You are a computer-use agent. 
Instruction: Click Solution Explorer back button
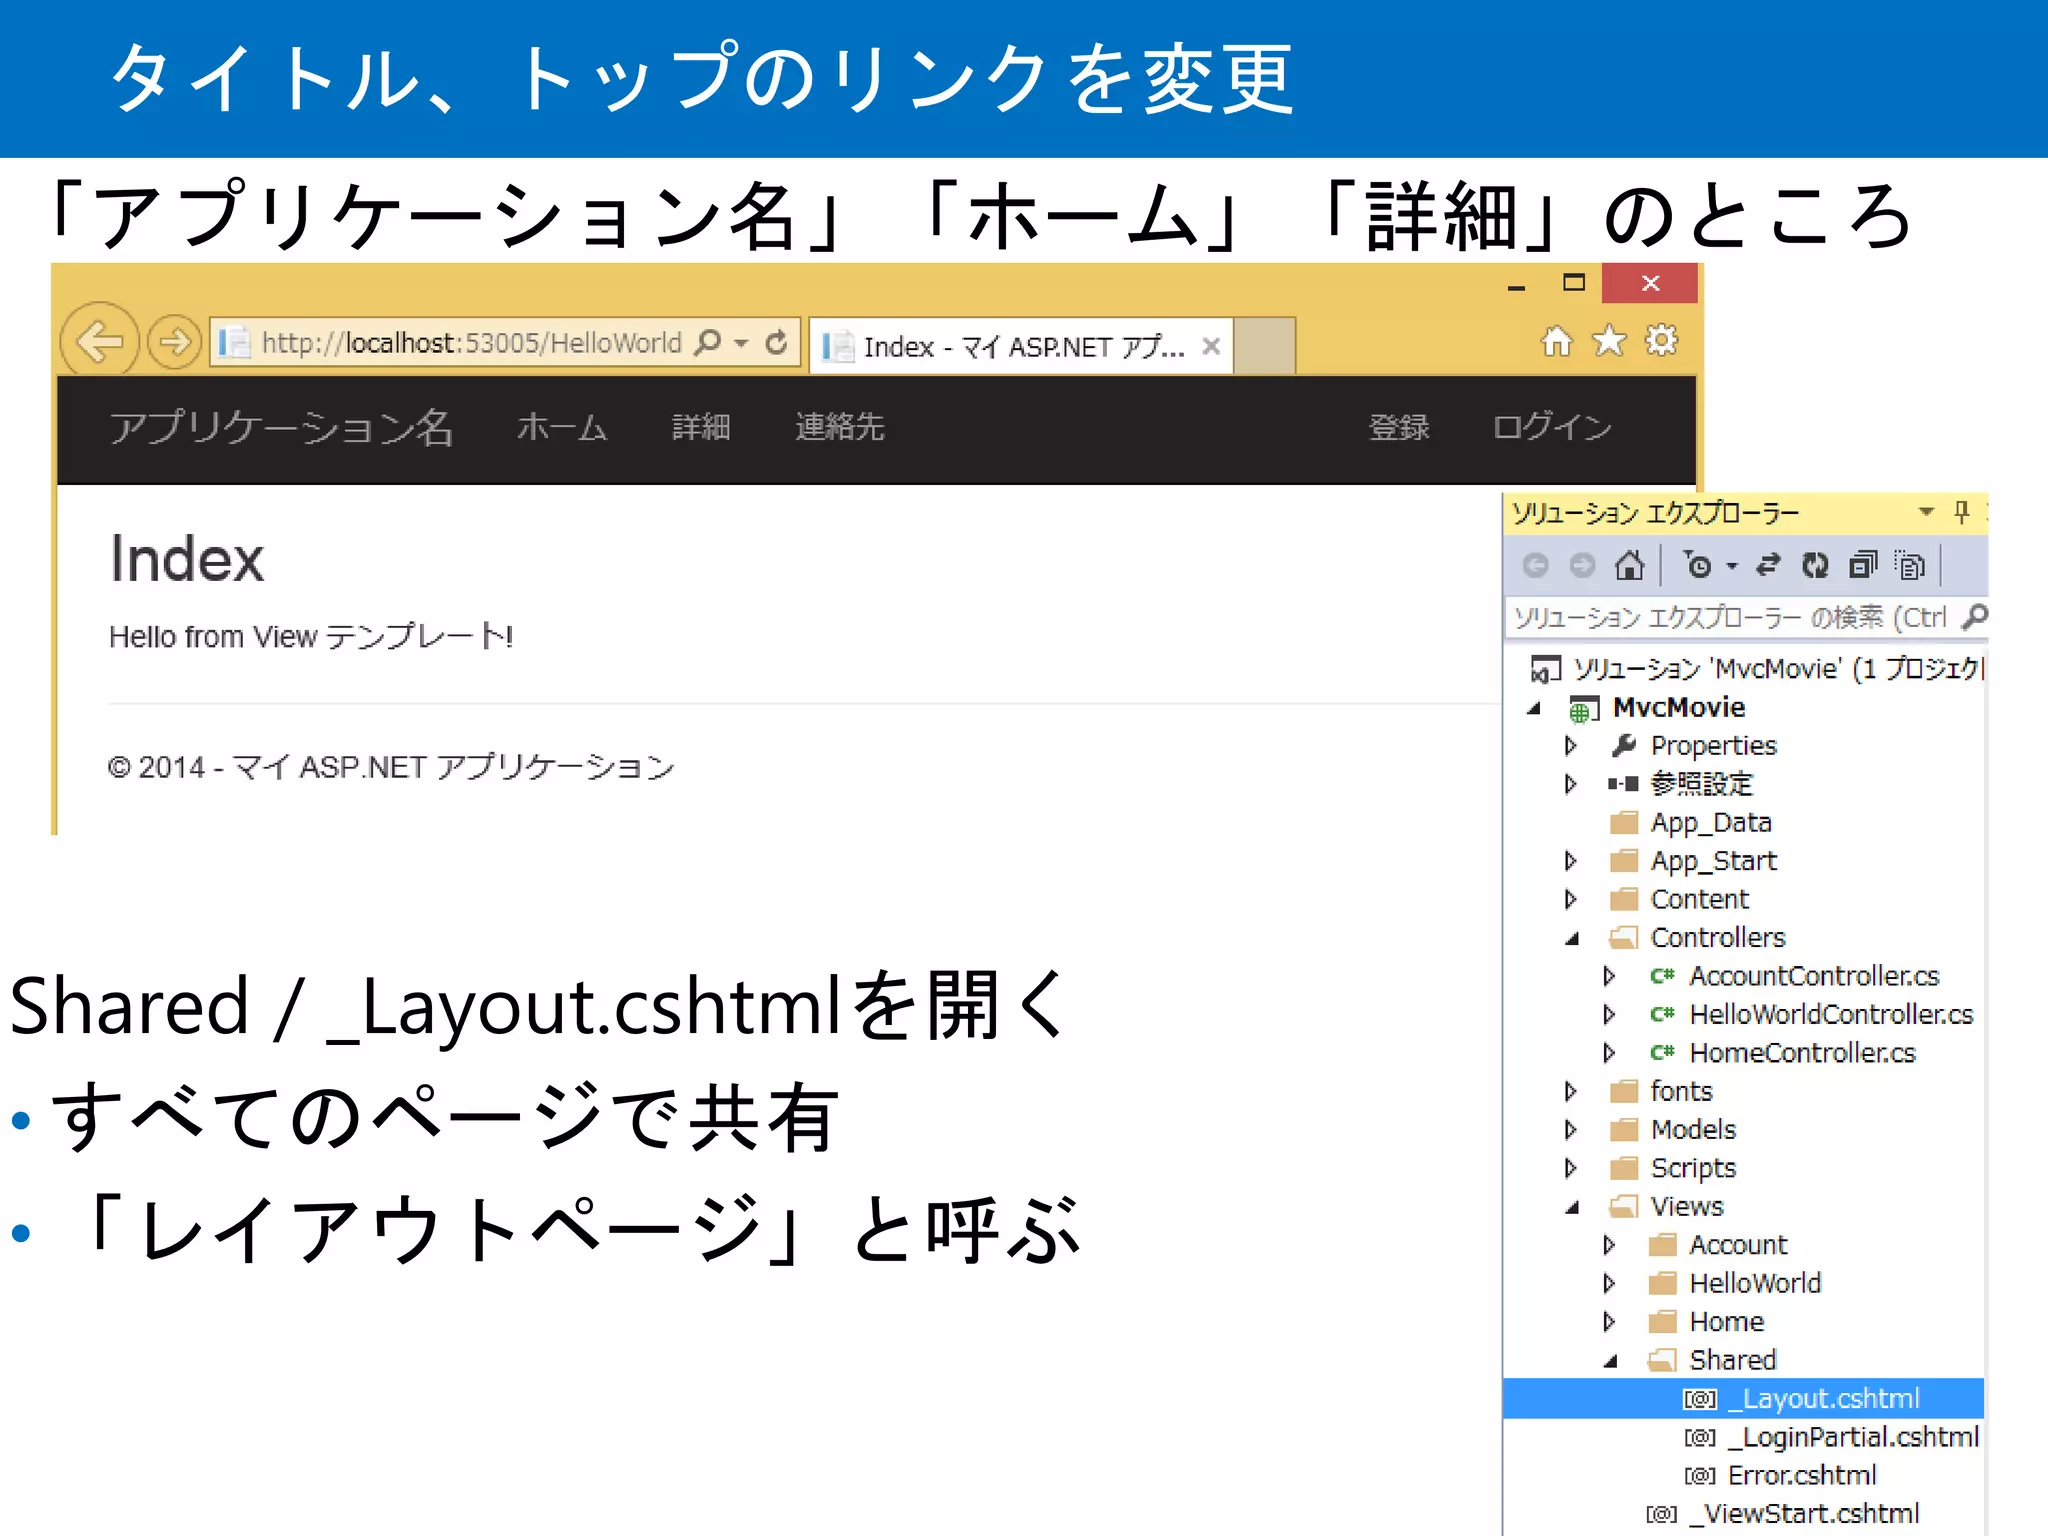(1535, 566)
